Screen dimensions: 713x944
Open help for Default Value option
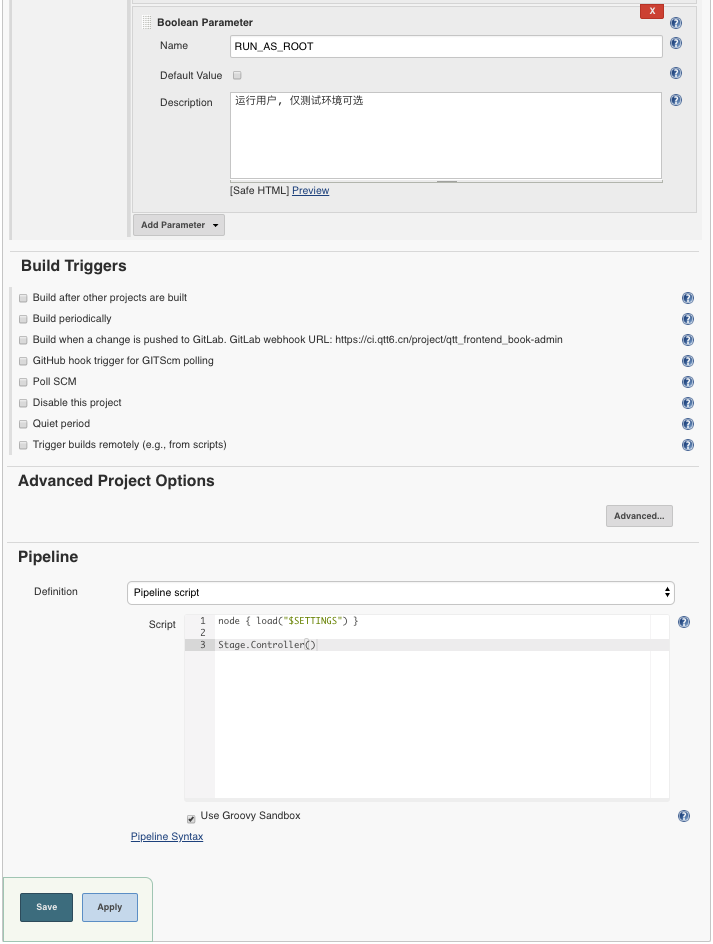(676, 74)
